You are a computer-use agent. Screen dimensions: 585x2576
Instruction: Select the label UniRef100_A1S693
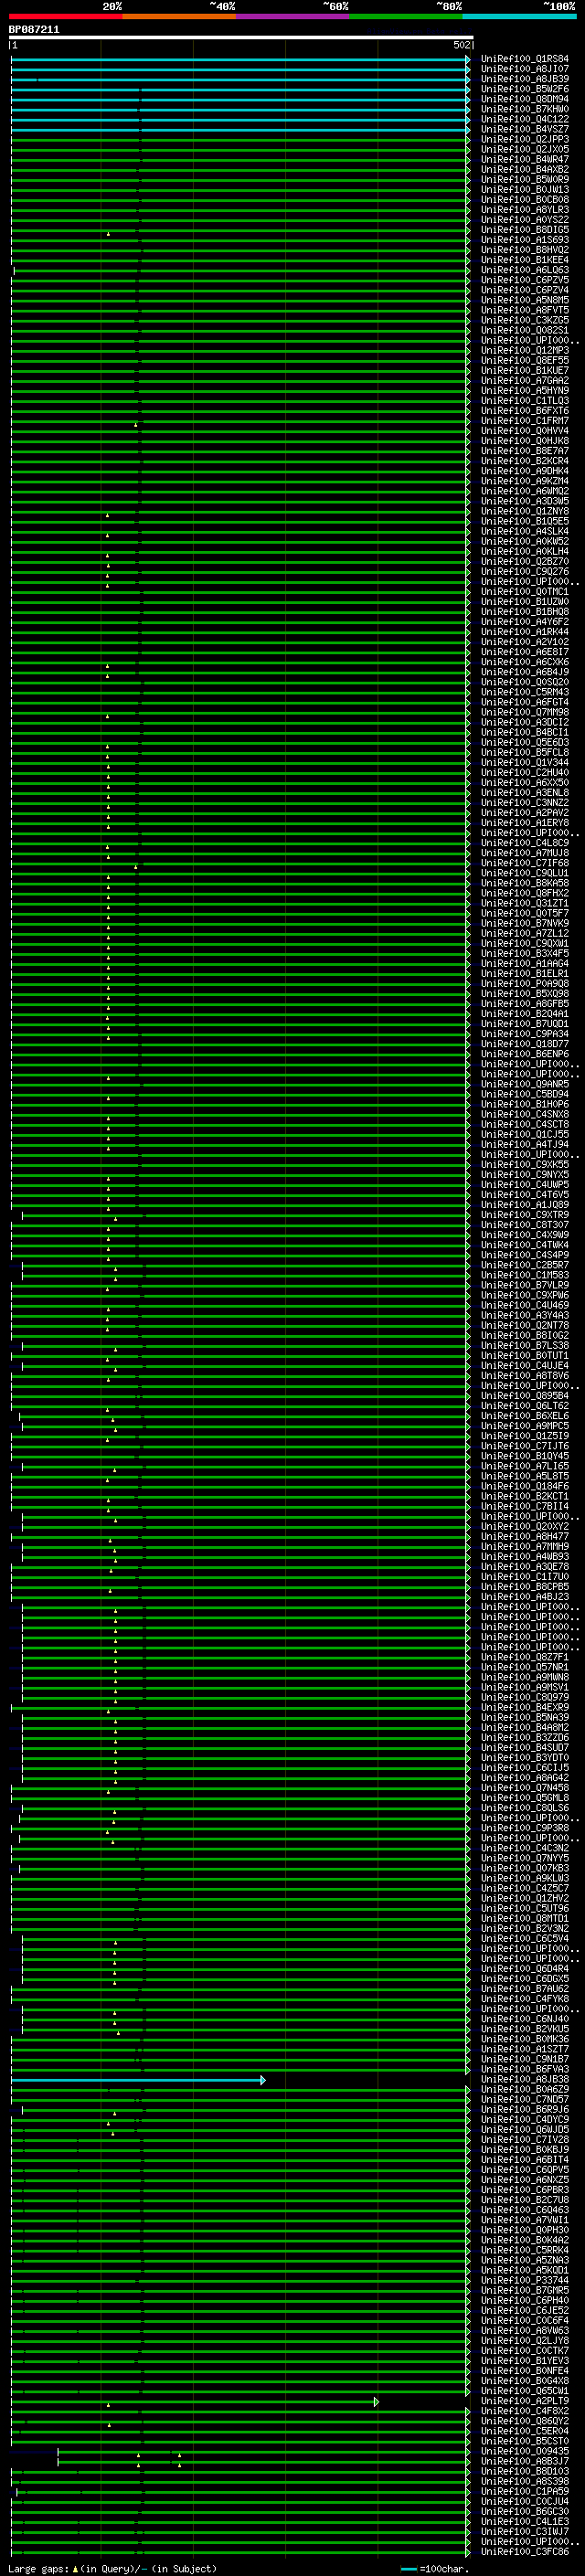pyautogui.click(x=525, y=240)
